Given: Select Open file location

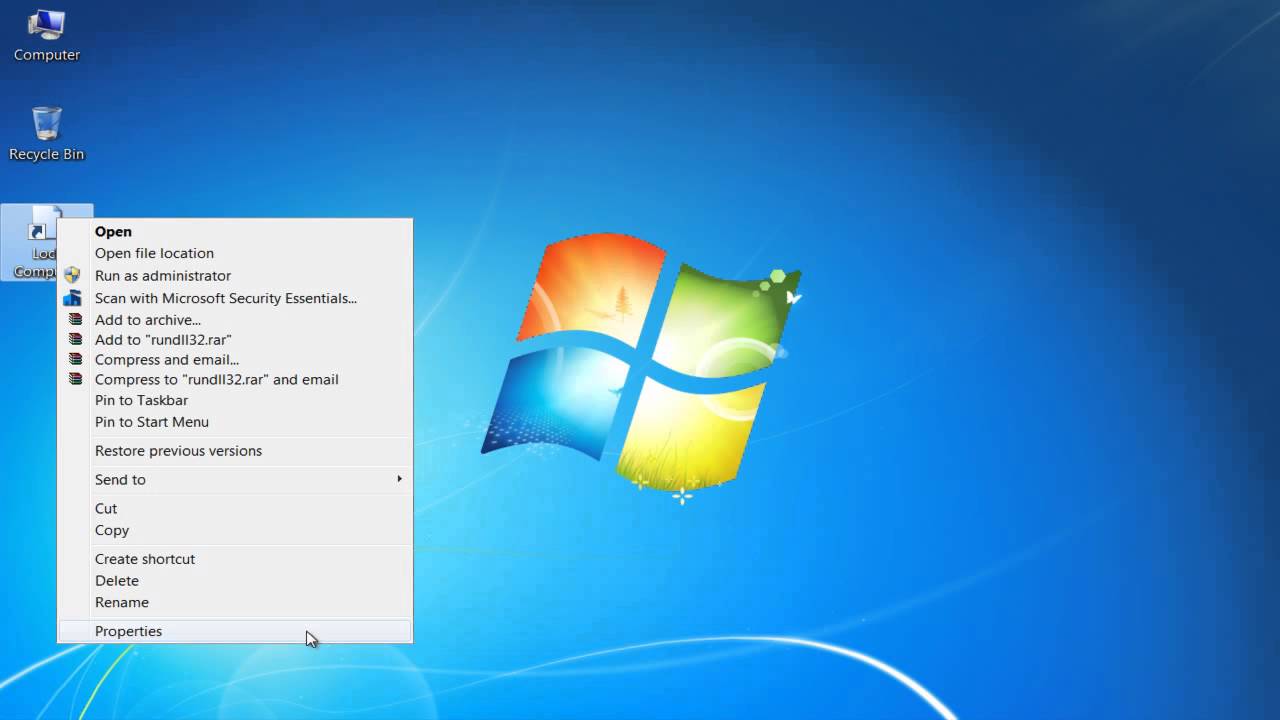Looking at the screenshot, I should tap(235, 253).
